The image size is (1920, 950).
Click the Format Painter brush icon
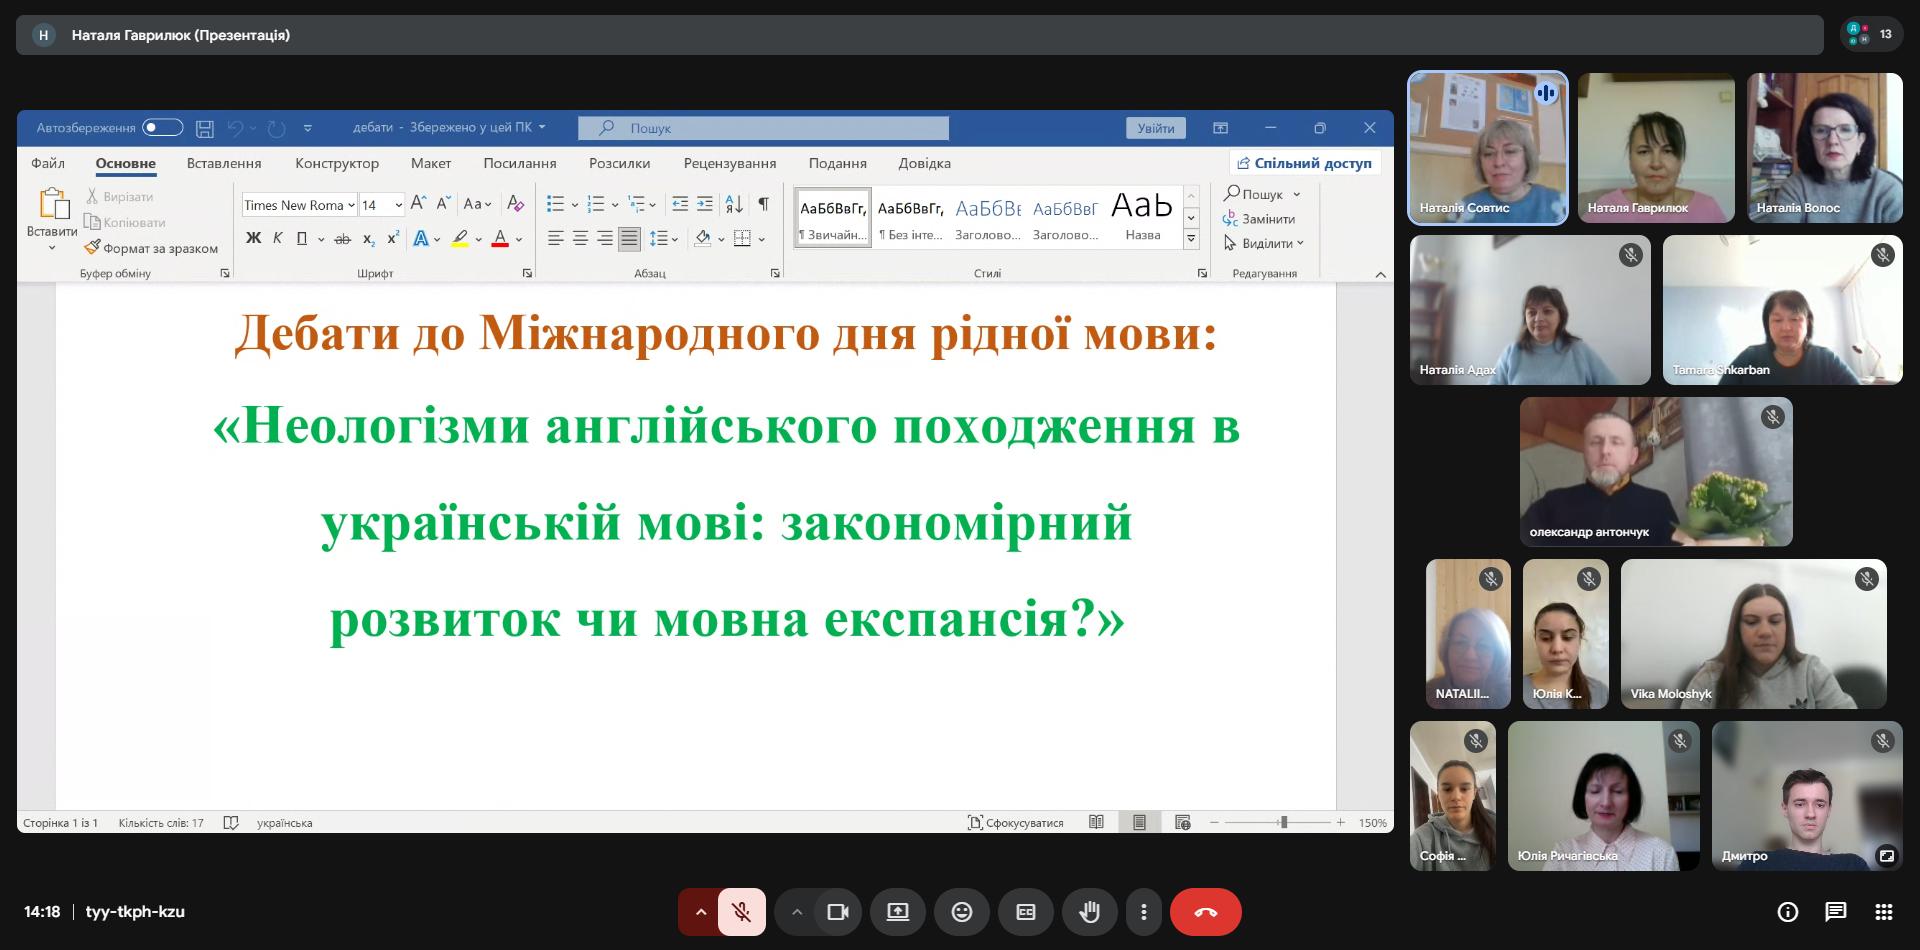[x=93, y=248]
